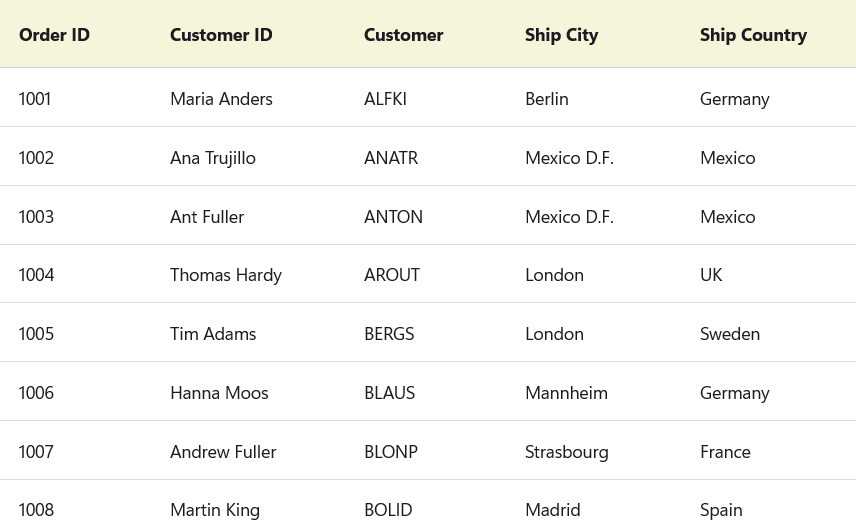Select order 1008 cell
Viewport: 856px width, 524px height.
pyautogui.click(x=36, y=509)
